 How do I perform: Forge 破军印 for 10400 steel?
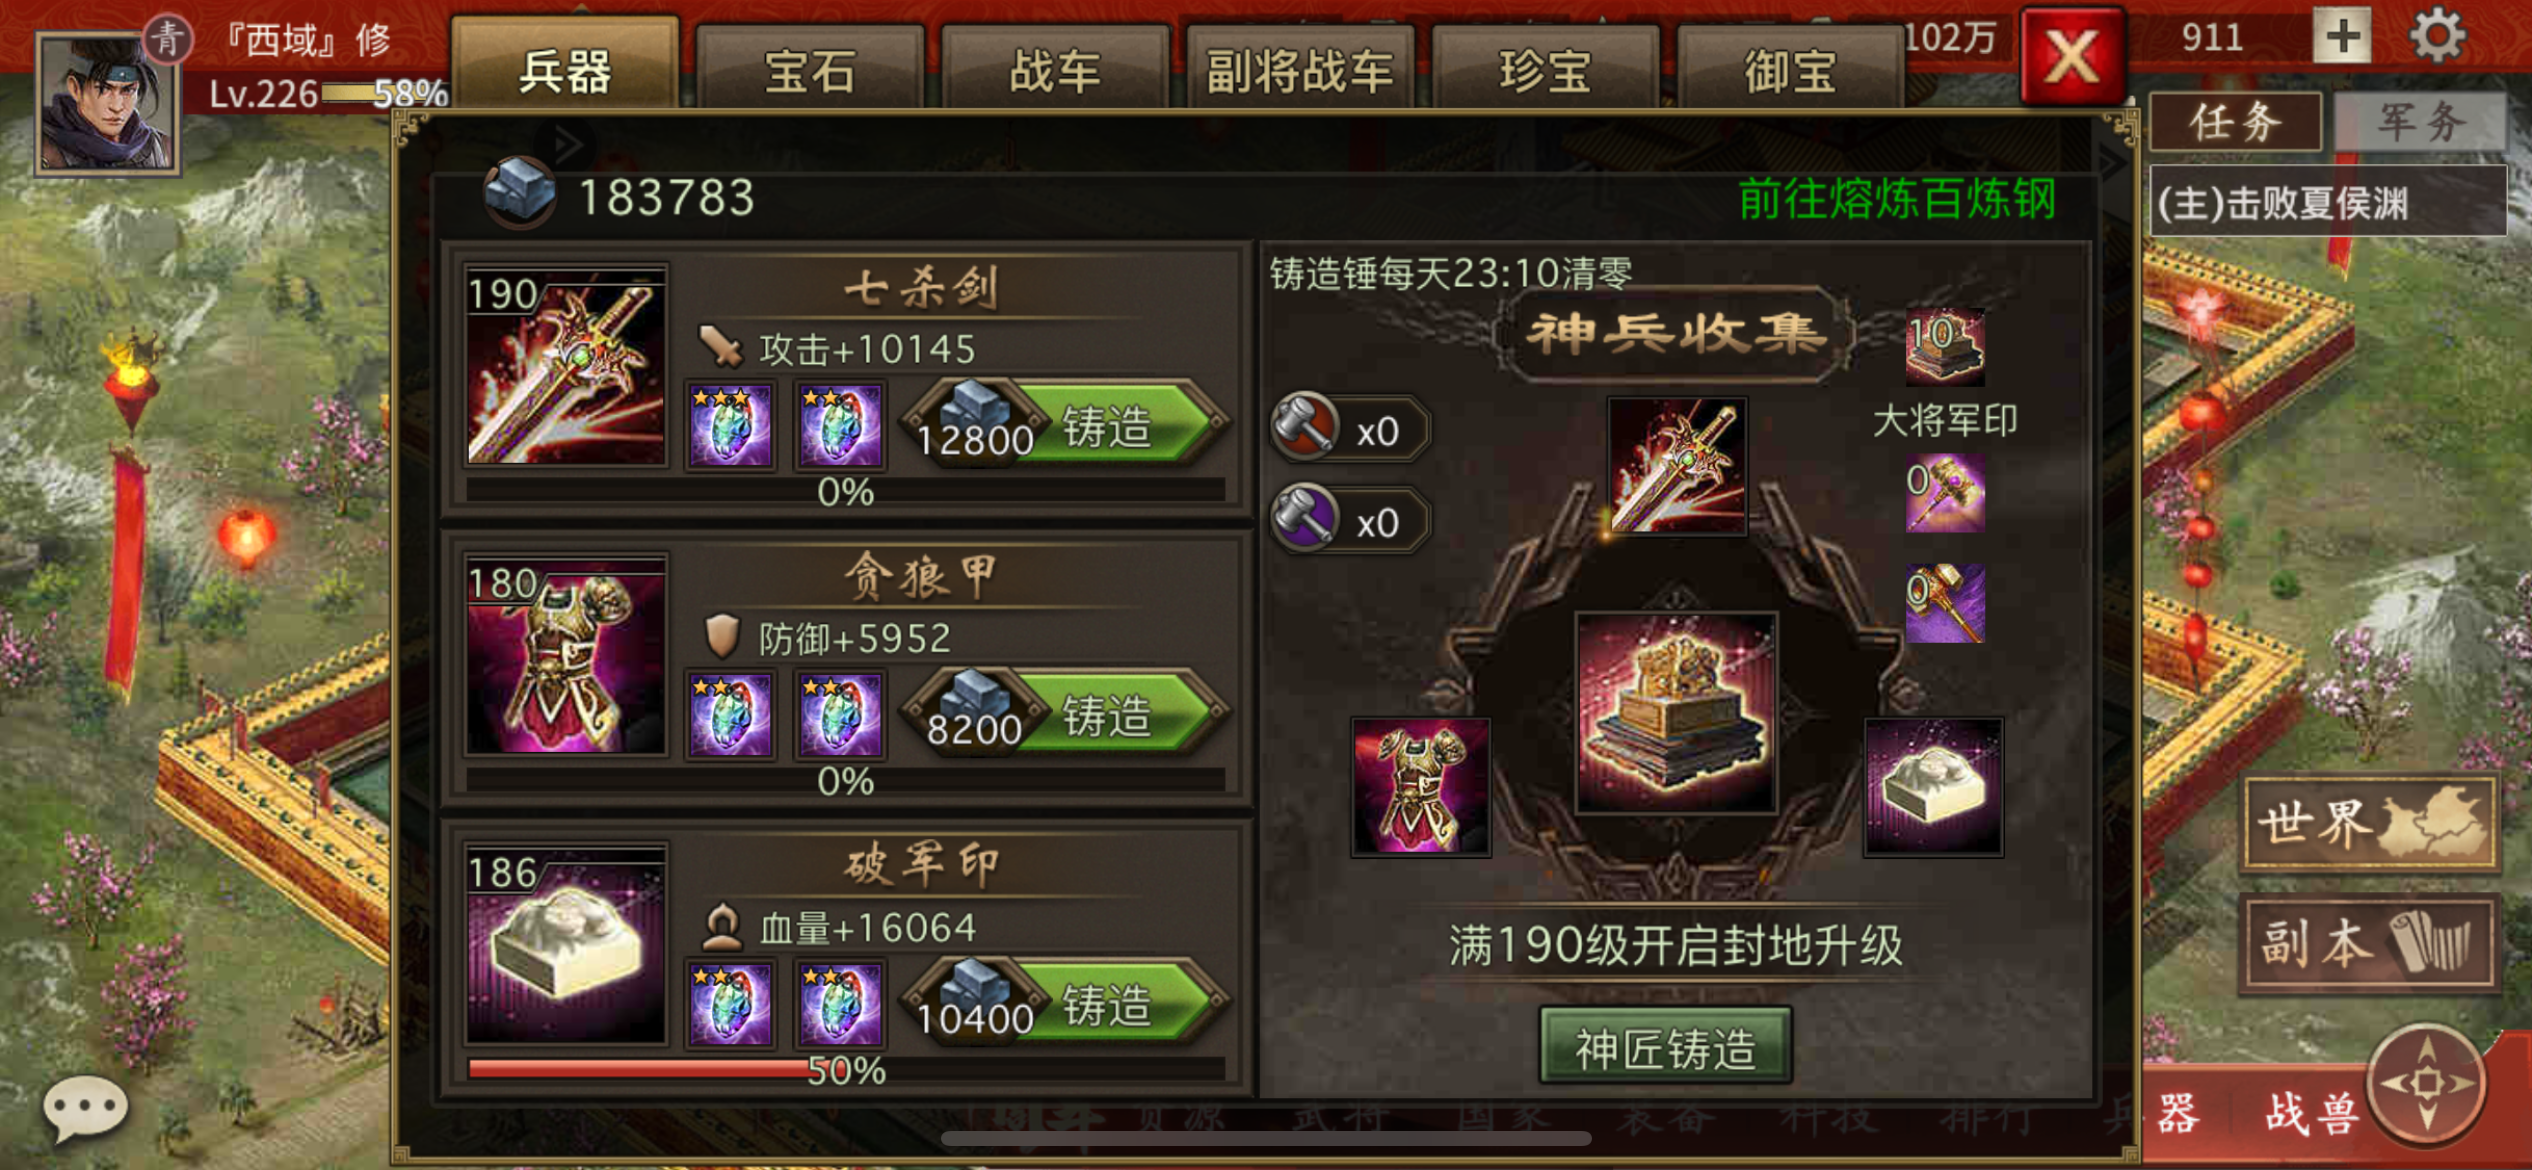(1066, 1005)
